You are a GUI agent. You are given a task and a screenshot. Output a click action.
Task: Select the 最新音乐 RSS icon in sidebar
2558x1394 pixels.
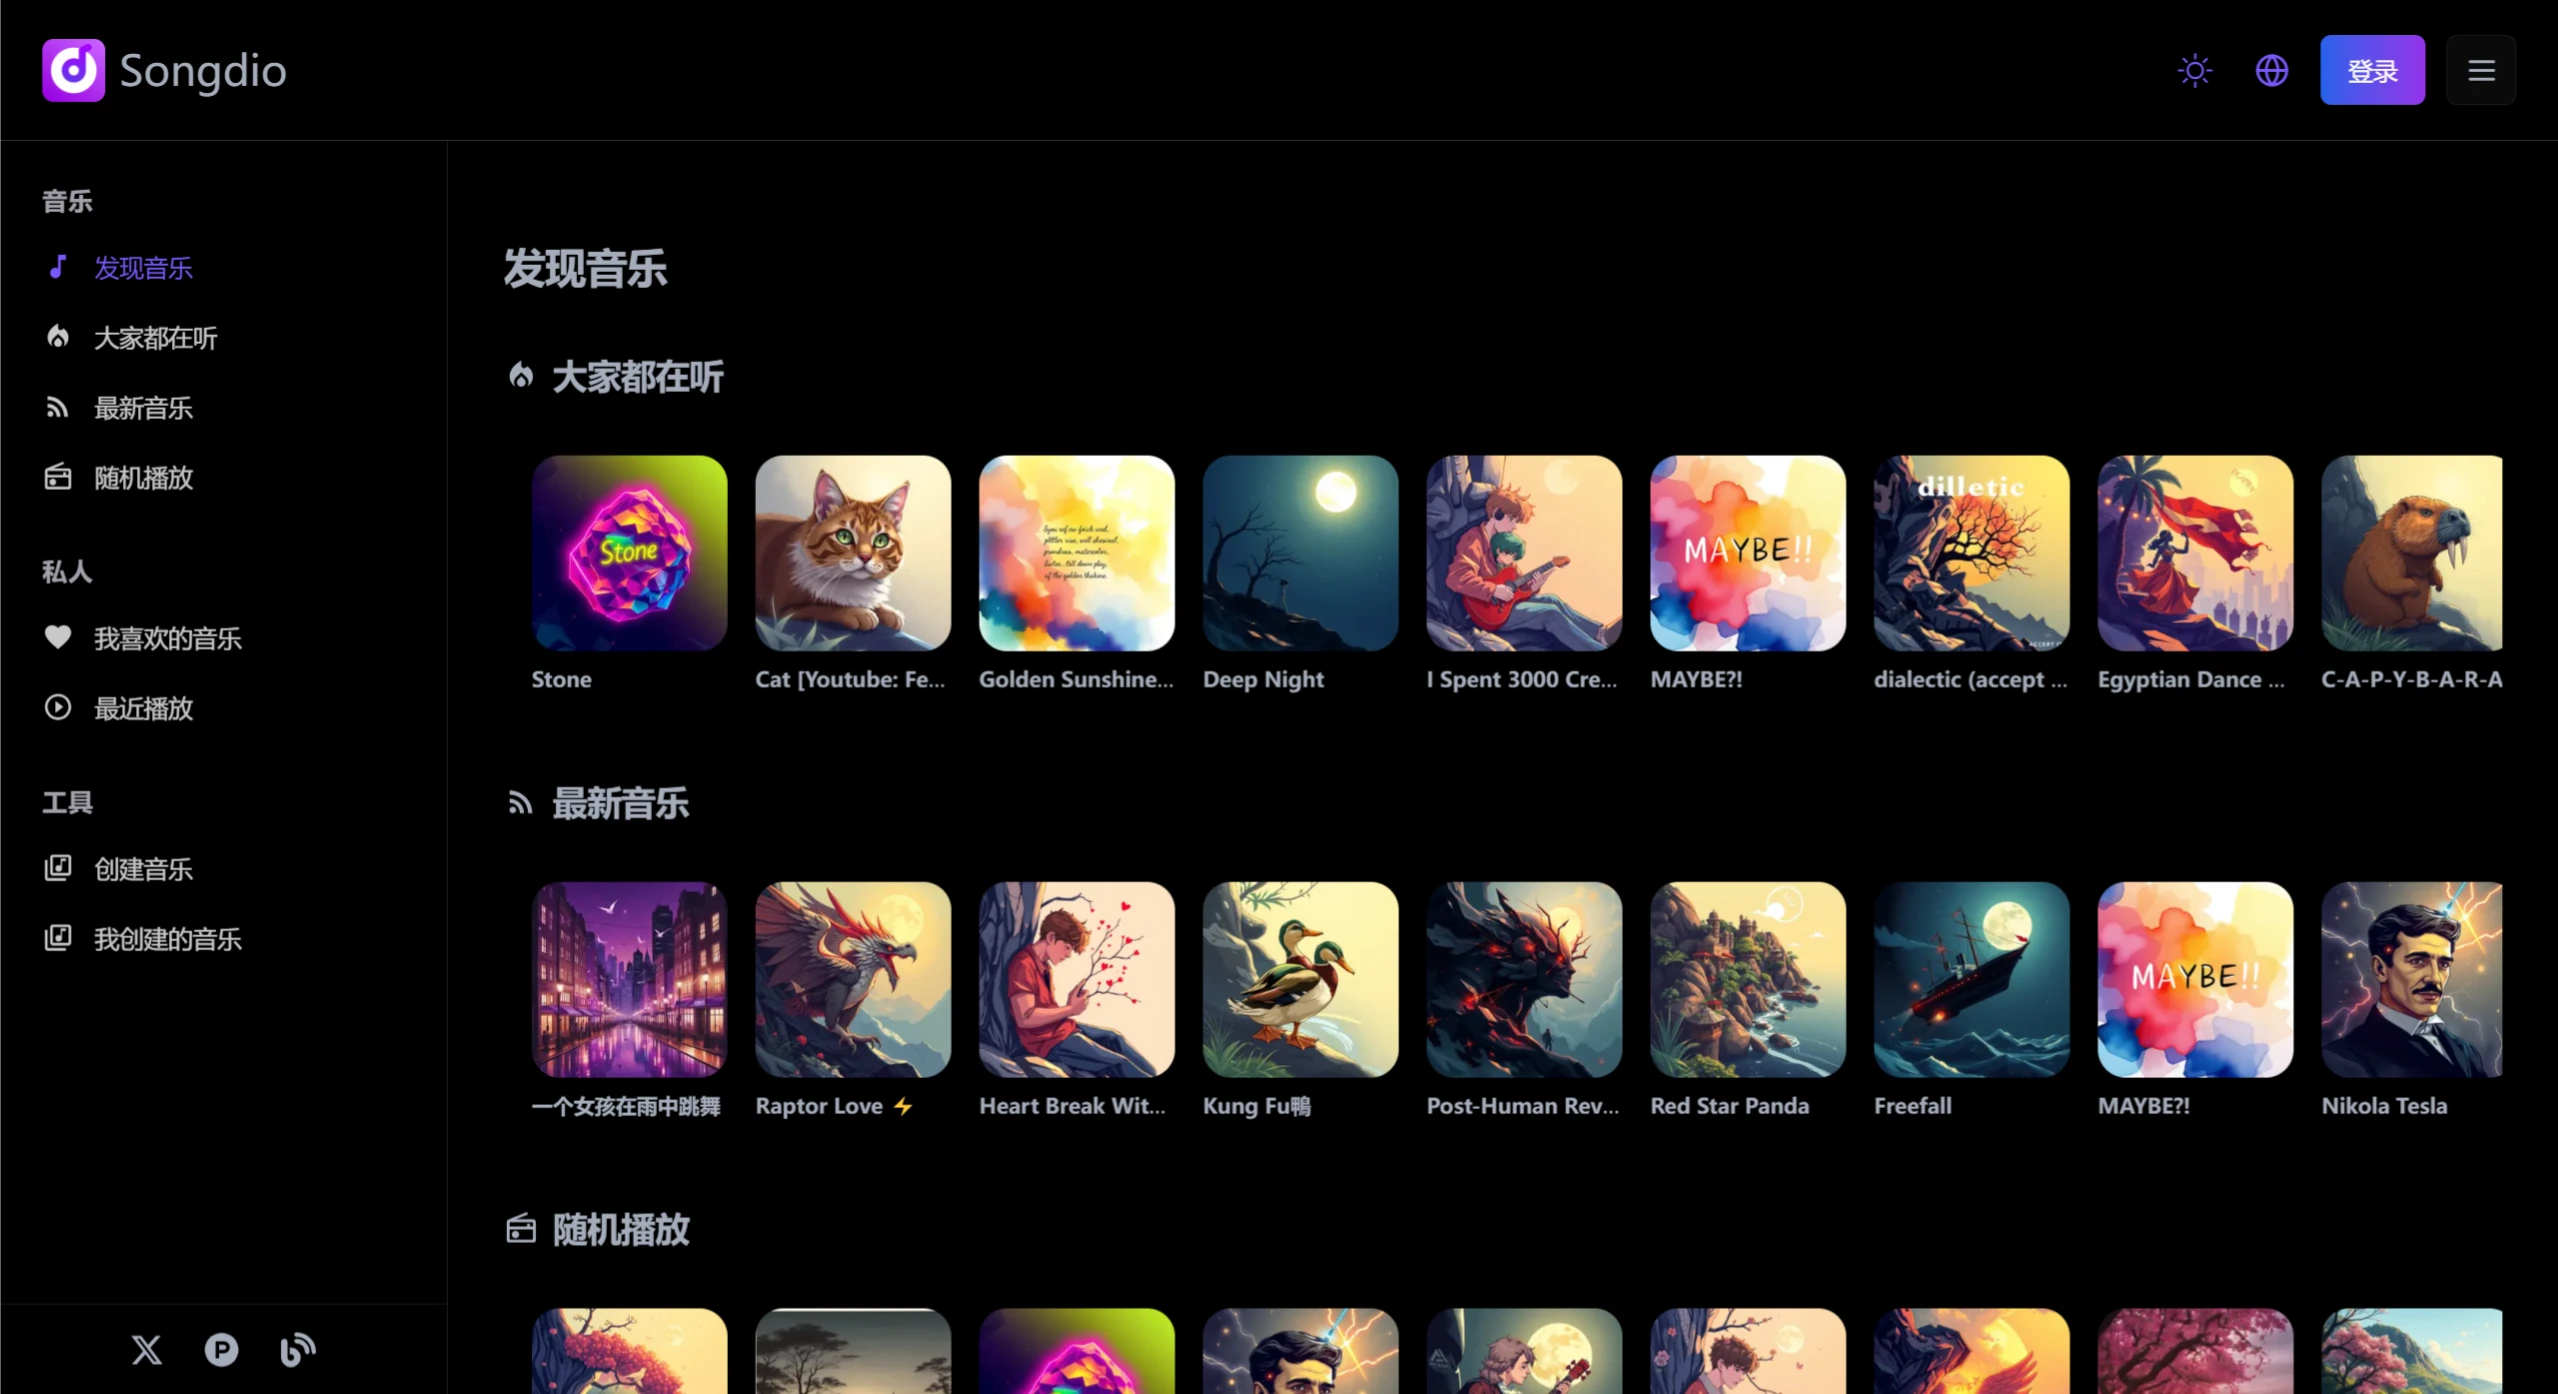click(x=57, y=407)
